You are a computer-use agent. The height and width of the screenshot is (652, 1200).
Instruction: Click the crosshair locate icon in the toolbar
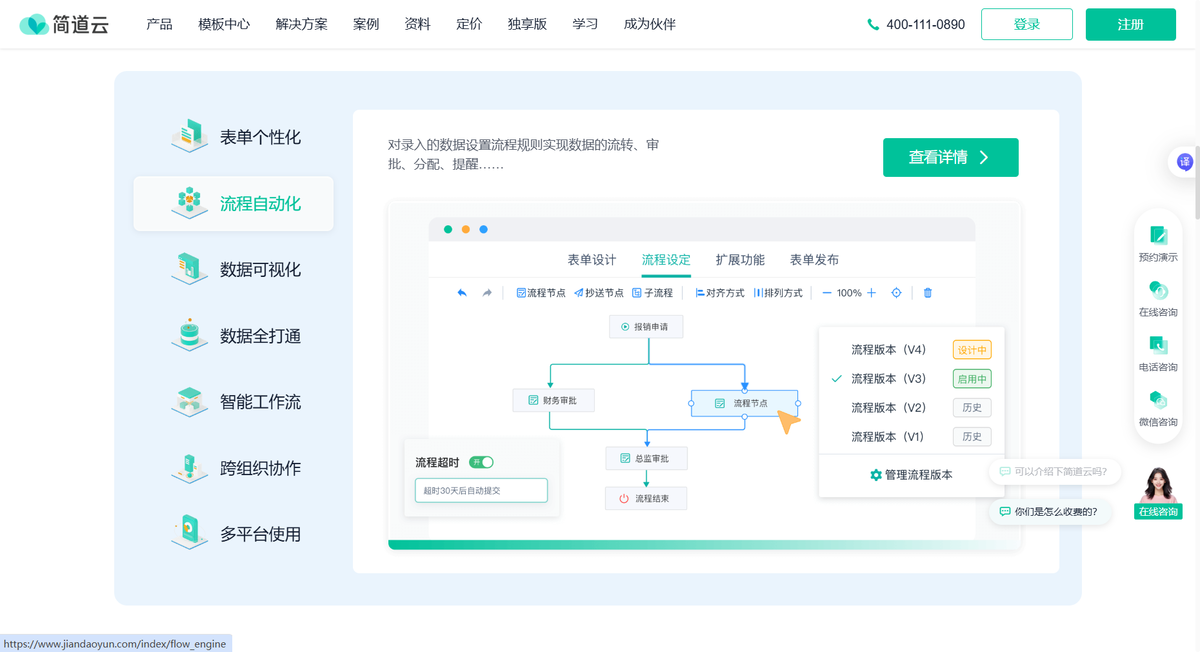895,293
